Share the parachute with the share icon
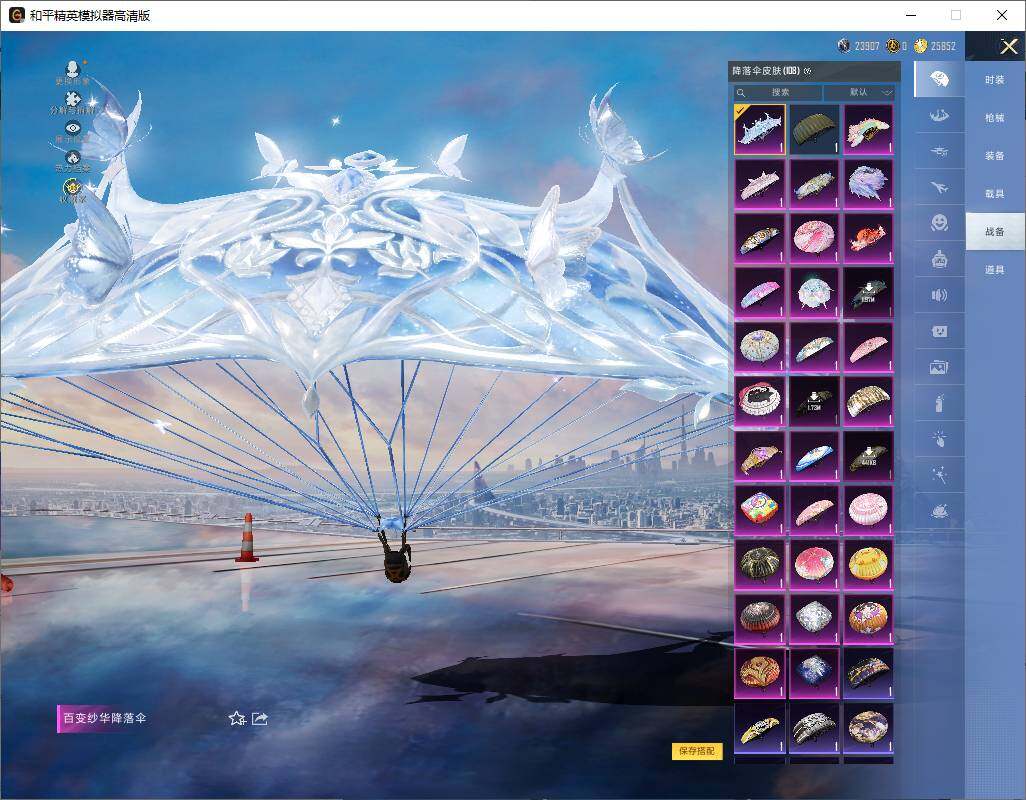 pyautogui.click(x=260, y=718)
